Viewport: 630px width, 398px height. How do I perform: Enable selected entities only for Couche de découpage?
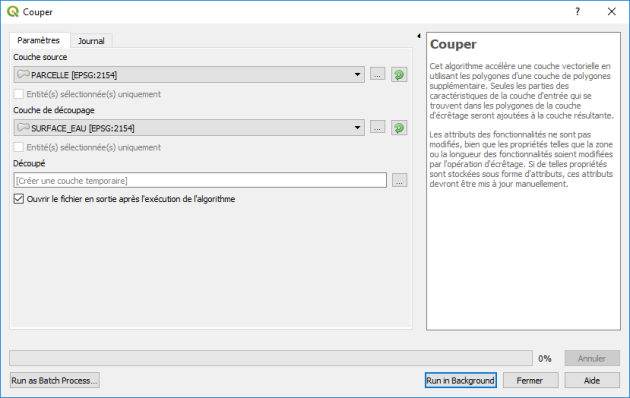18,147
